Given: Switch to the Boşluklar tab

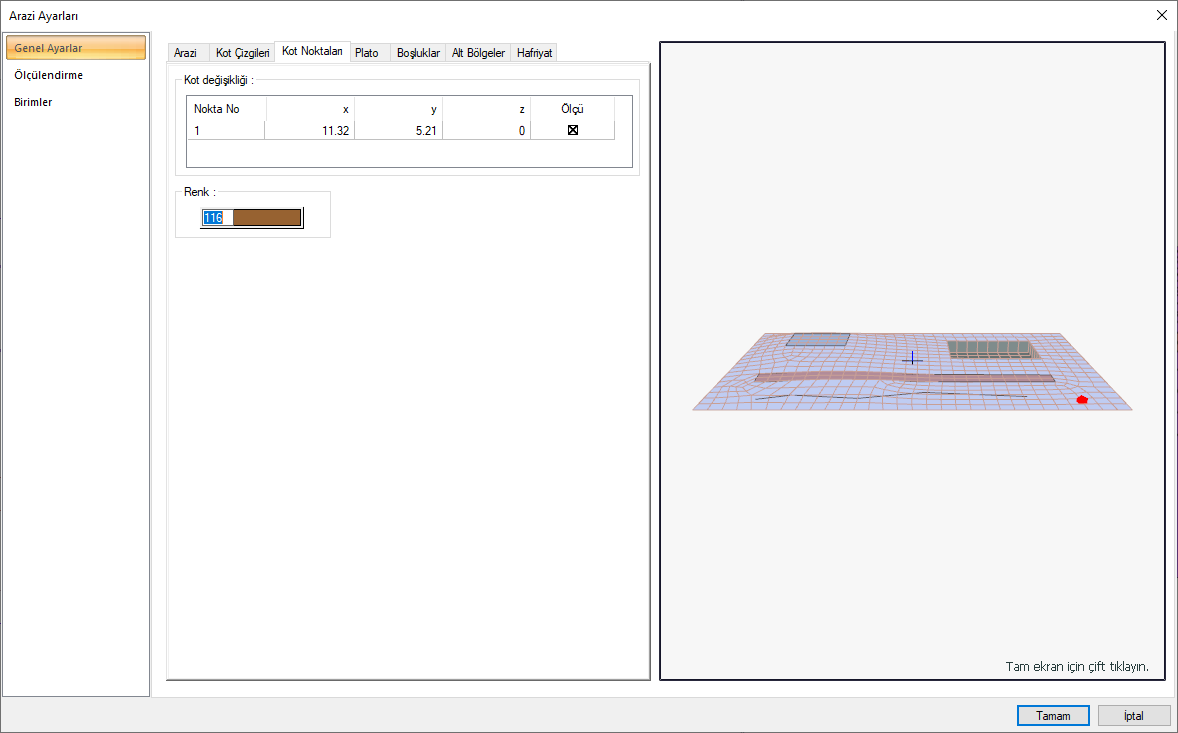Looking at the screenshot, I should coord(418,53).
